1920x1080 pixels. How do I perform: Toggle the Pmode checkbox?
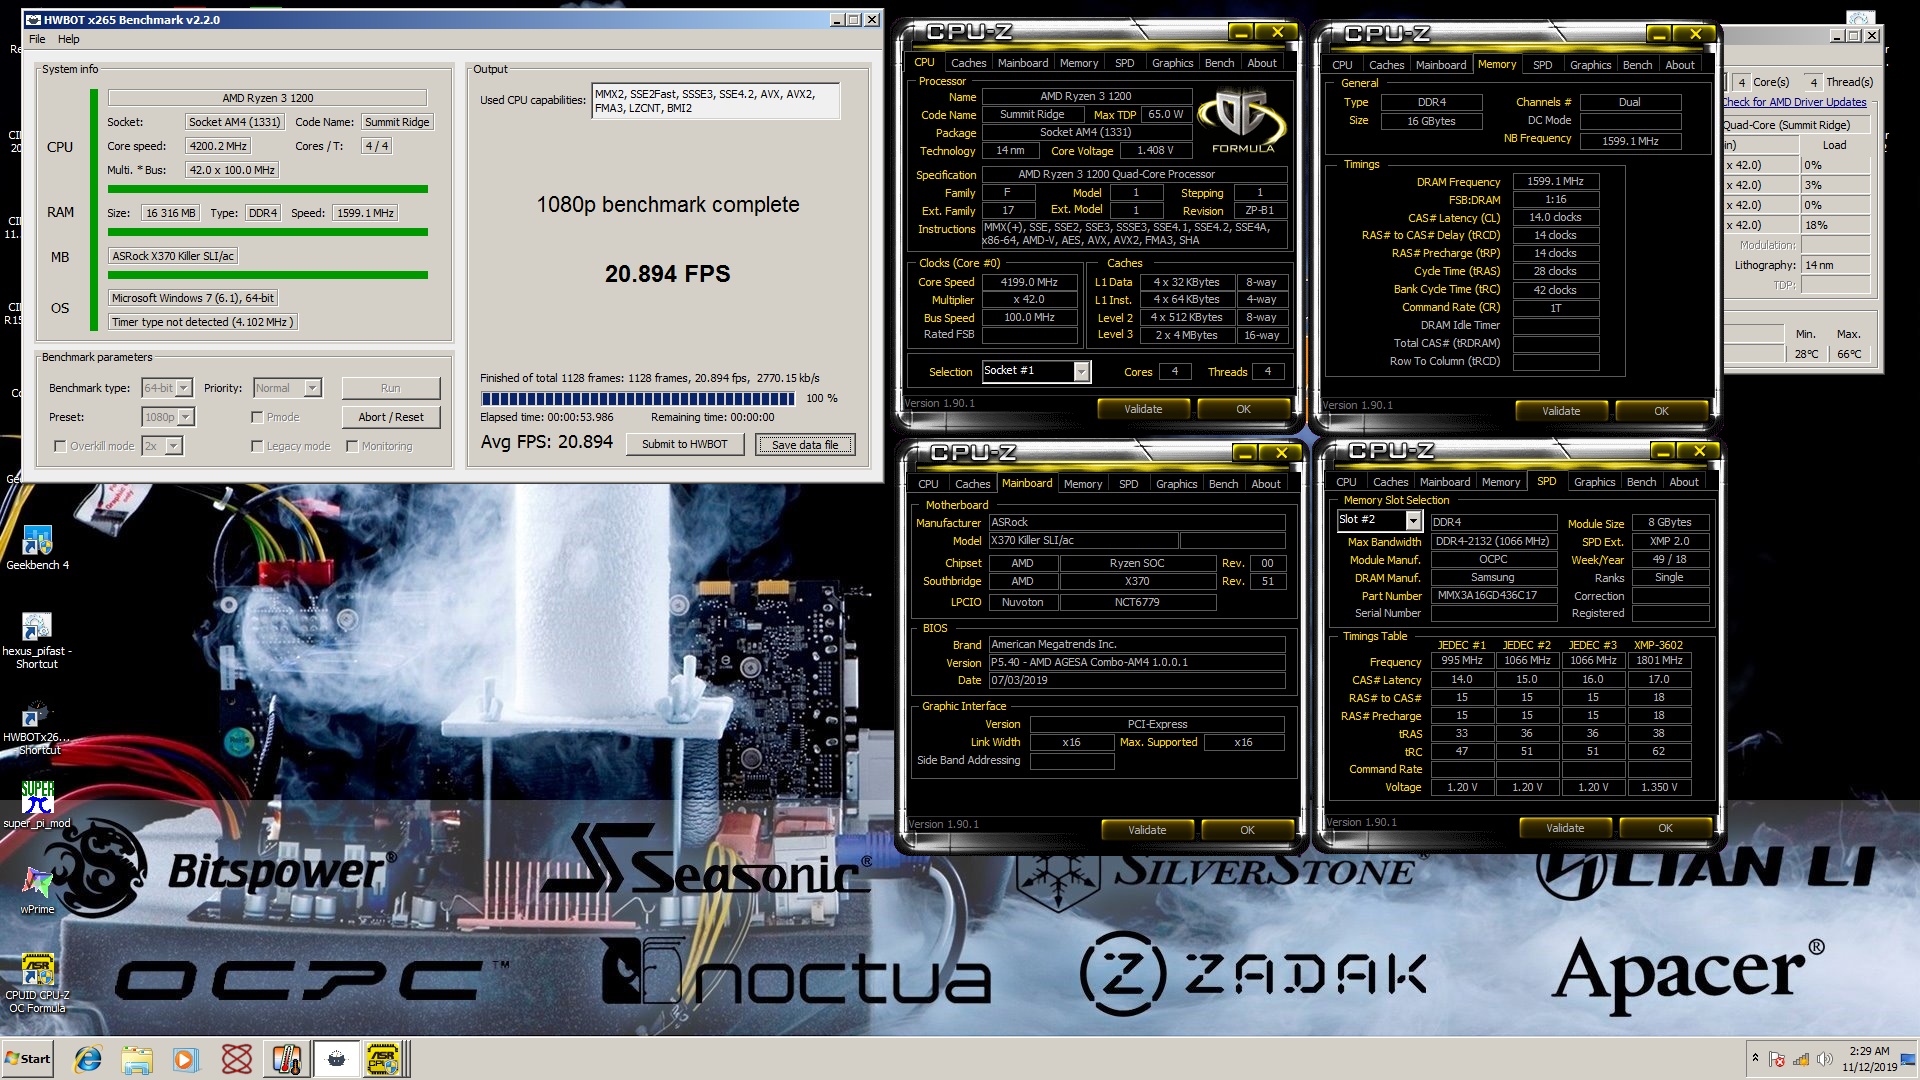[x=257, y=417]
